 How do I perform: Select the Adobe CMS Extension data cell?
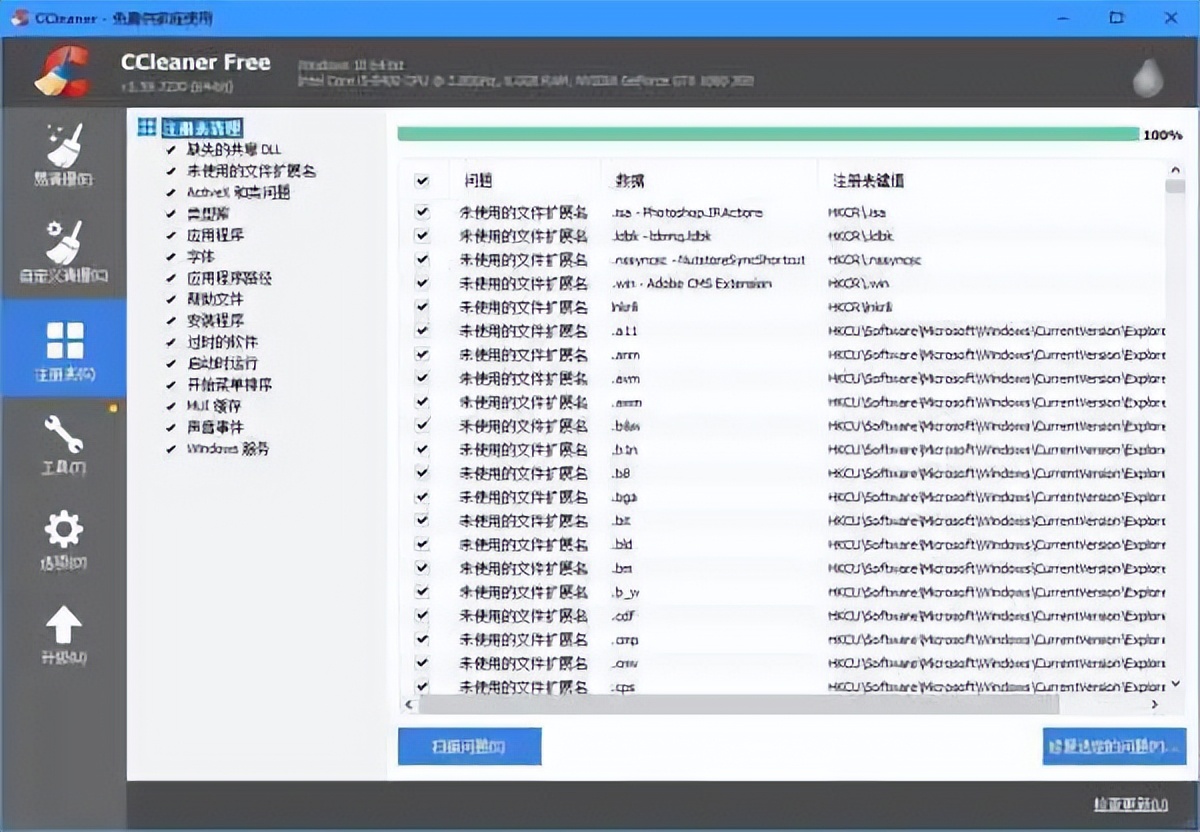click(691, 283)
